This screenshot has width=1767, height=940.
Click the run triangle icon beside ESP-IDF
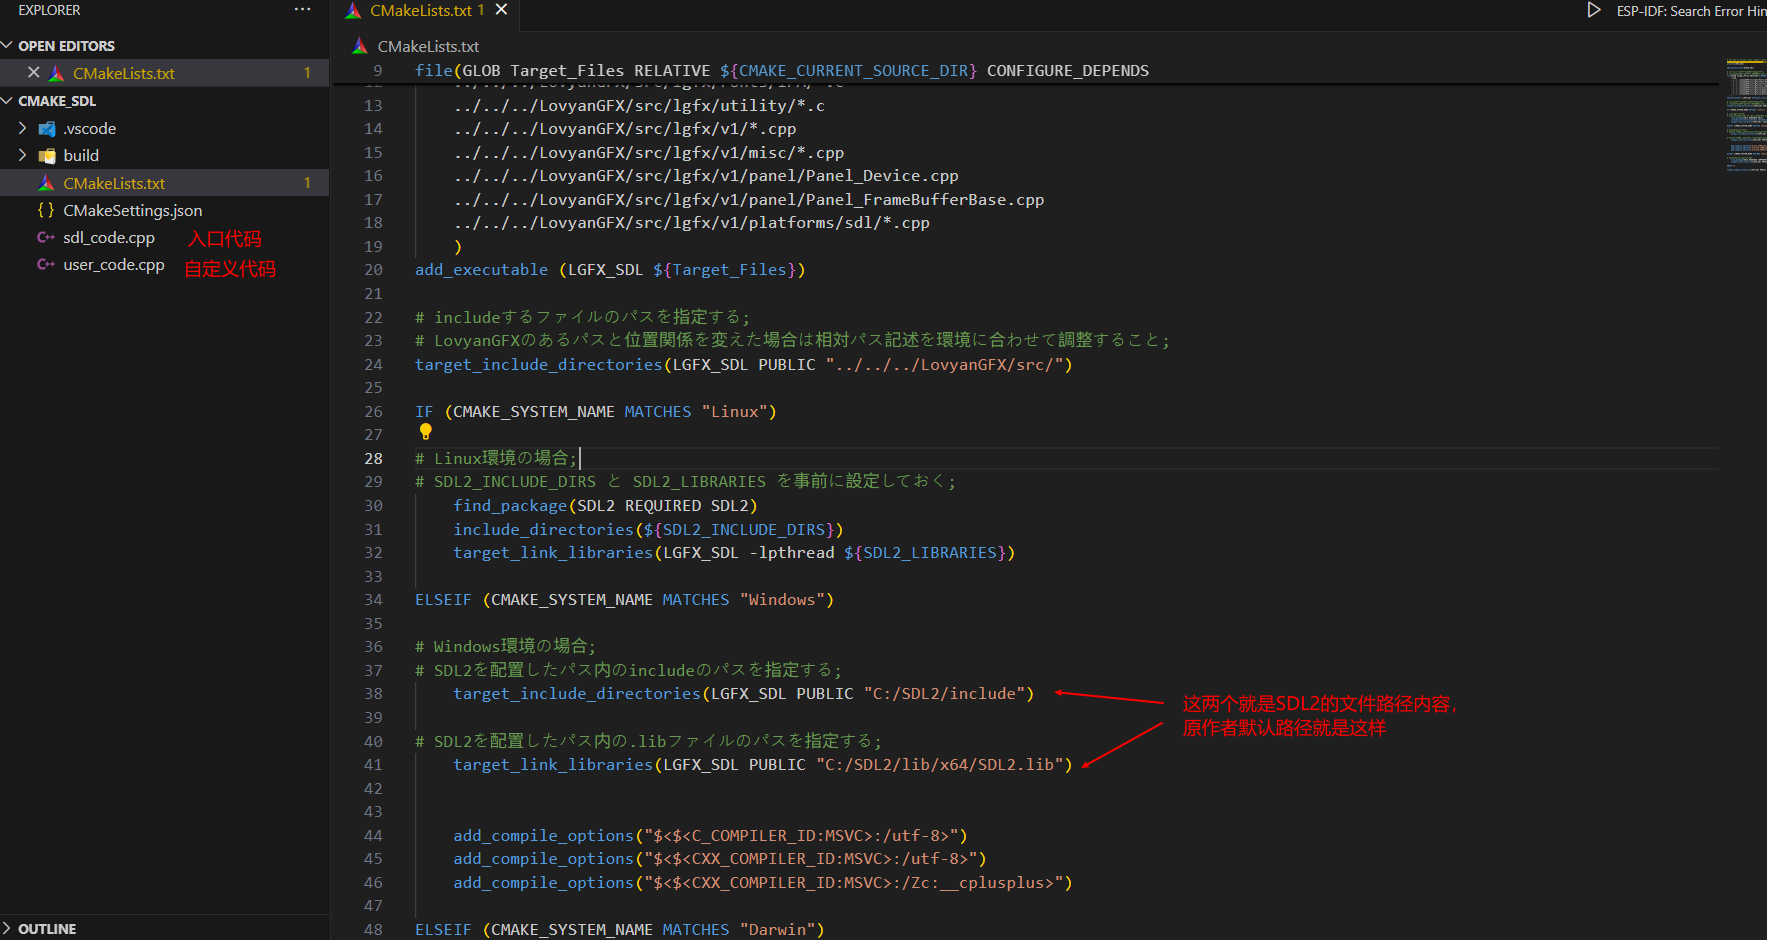tap(1594, 10)
